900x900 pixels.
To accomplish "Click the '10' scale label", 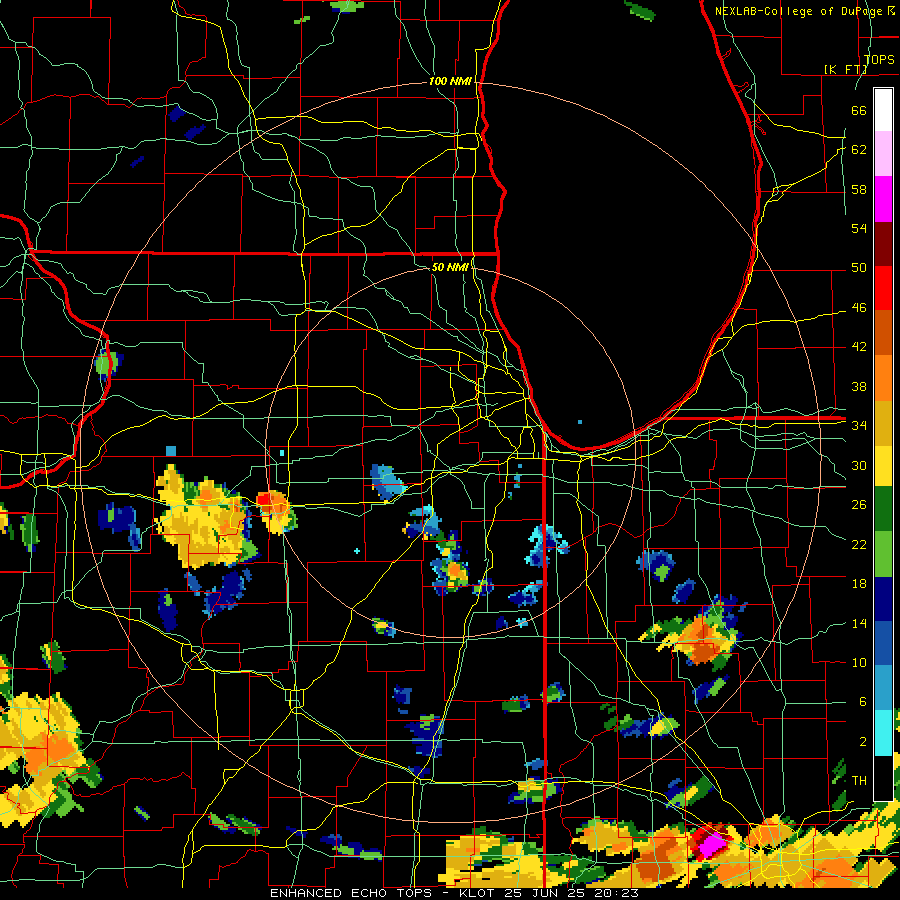I will click(859, 662).
